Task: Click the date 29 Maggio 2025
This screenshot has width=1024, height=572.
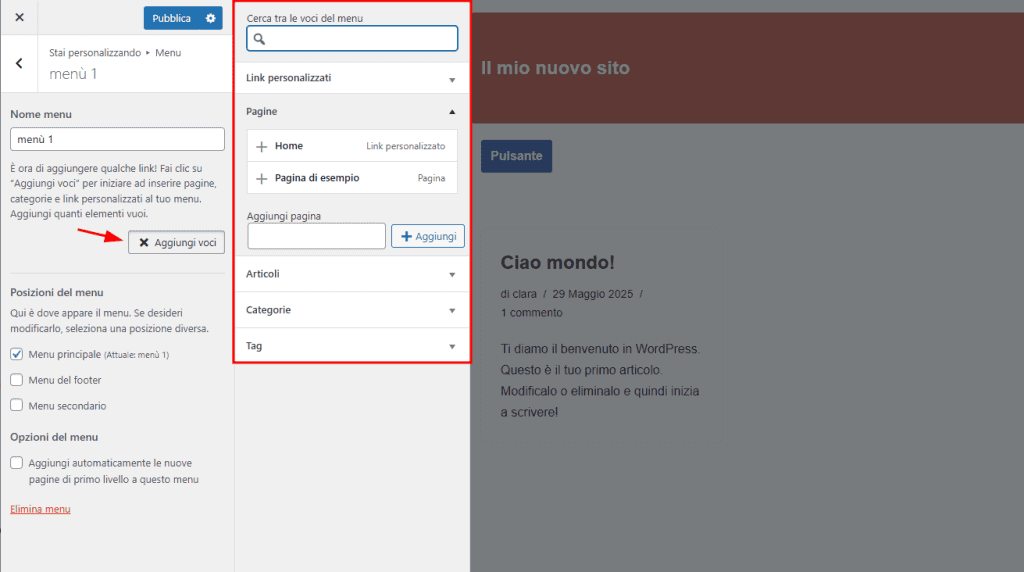Action: tap(593, 294)
